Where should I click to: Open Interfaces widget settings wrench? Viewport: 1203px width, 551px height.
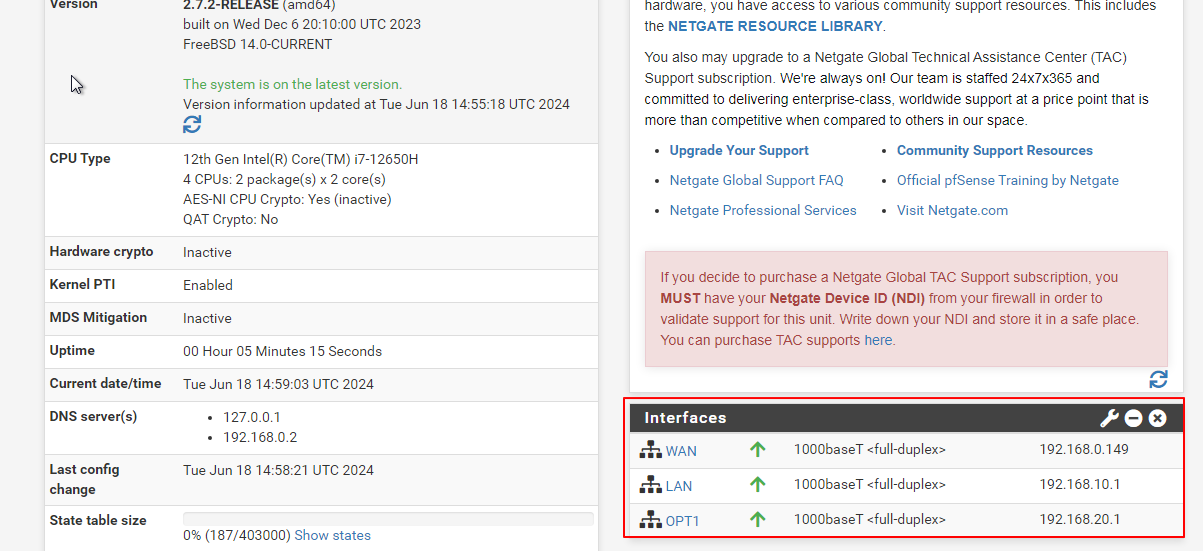point(1109,418)
